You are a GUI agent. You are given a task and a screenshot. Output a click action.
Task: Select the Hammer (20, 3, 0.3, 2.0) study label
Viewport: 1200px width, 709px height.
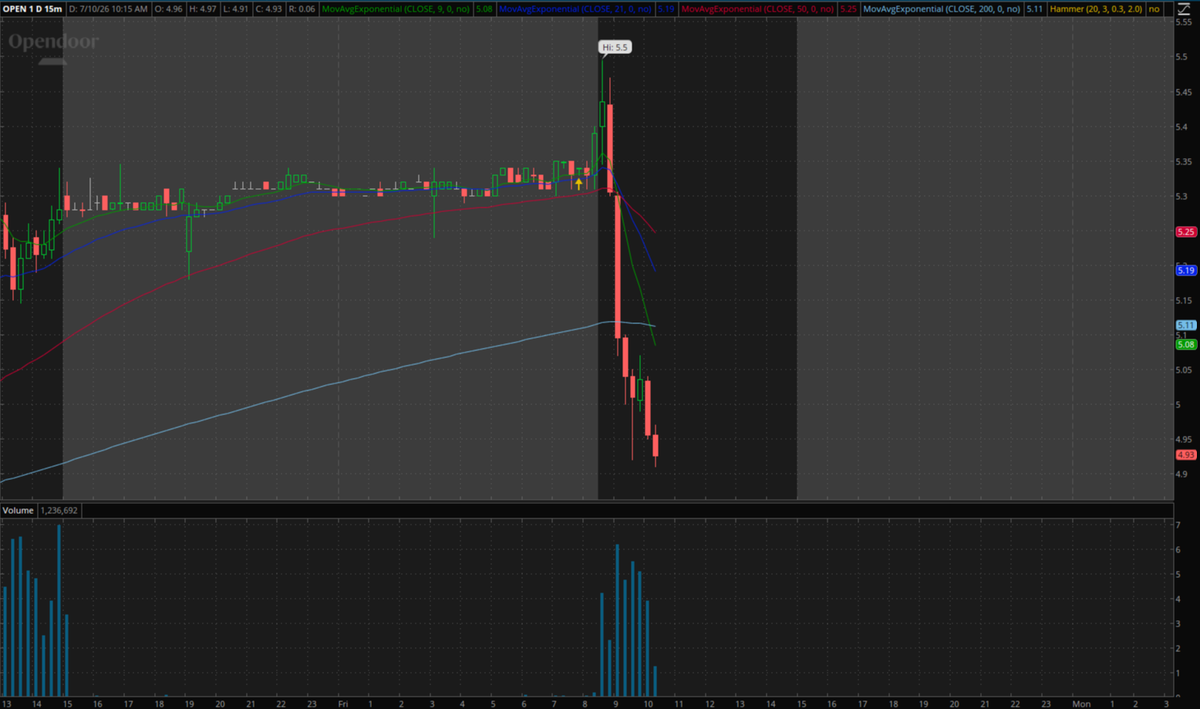1096,9
